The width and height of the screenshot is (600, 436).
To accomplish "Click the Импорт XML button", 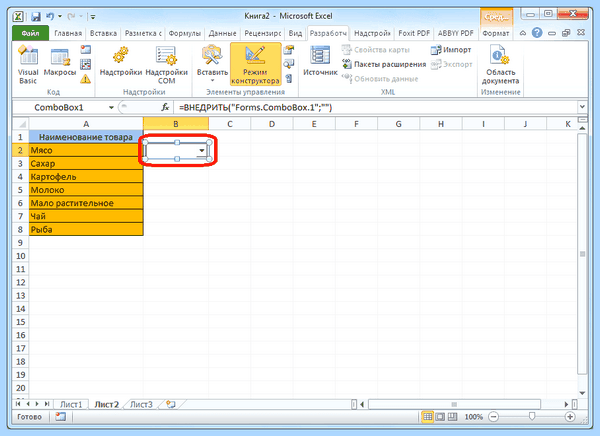I will 451,50.
